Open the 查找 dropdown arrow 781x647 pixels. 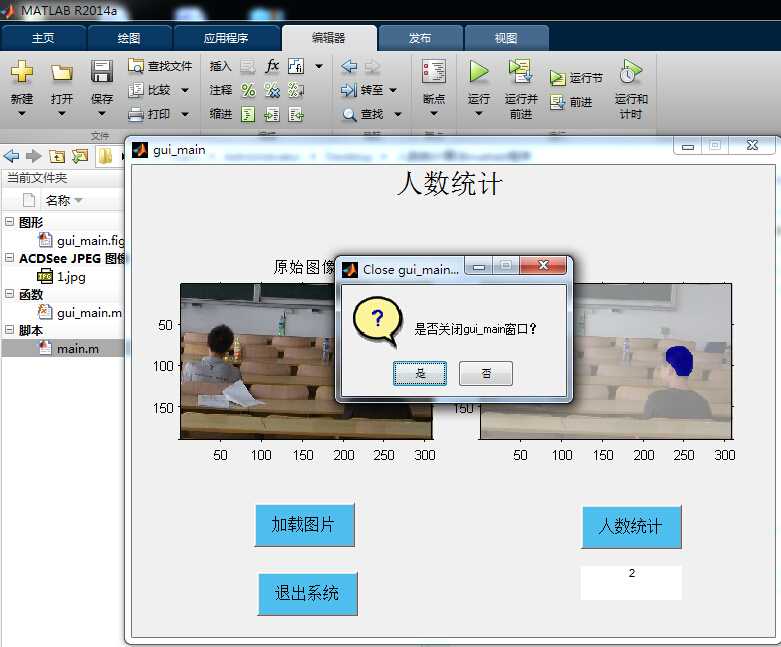click(397, 115)
